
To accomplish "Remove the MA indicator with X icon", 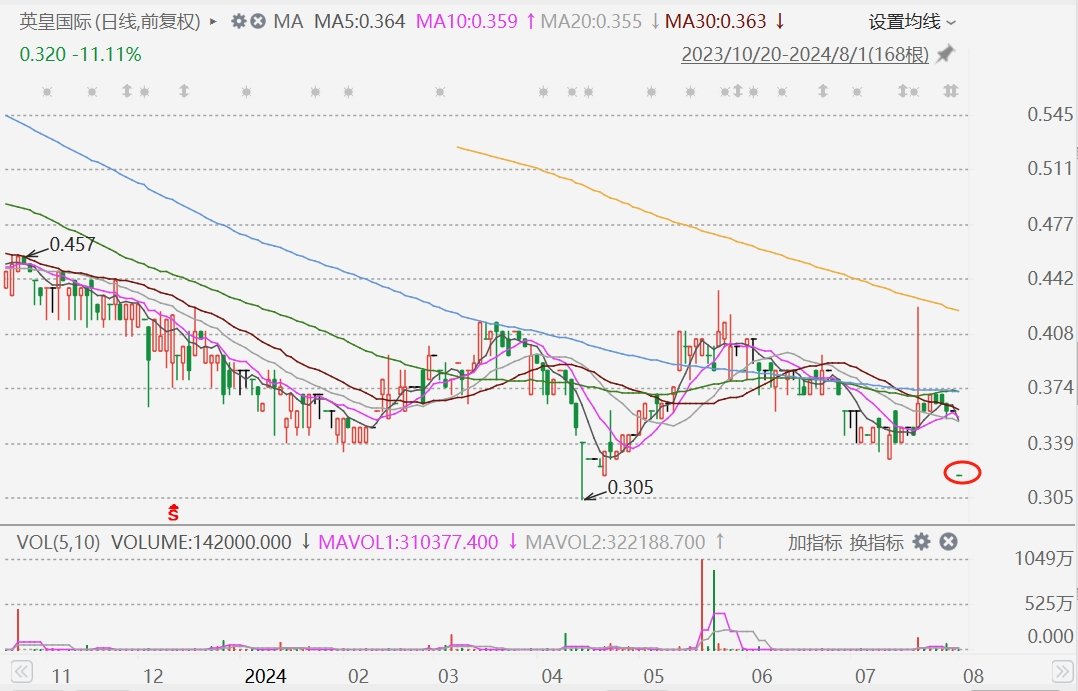I will 258,21.
